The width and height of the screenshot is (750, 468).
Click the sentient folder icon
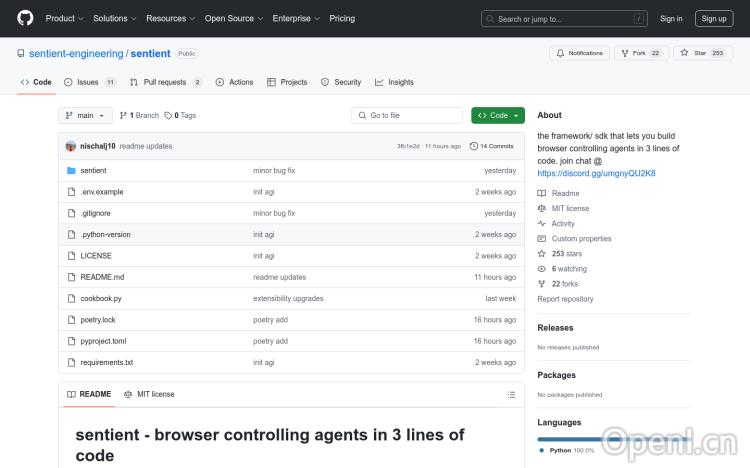click(71, 171)
